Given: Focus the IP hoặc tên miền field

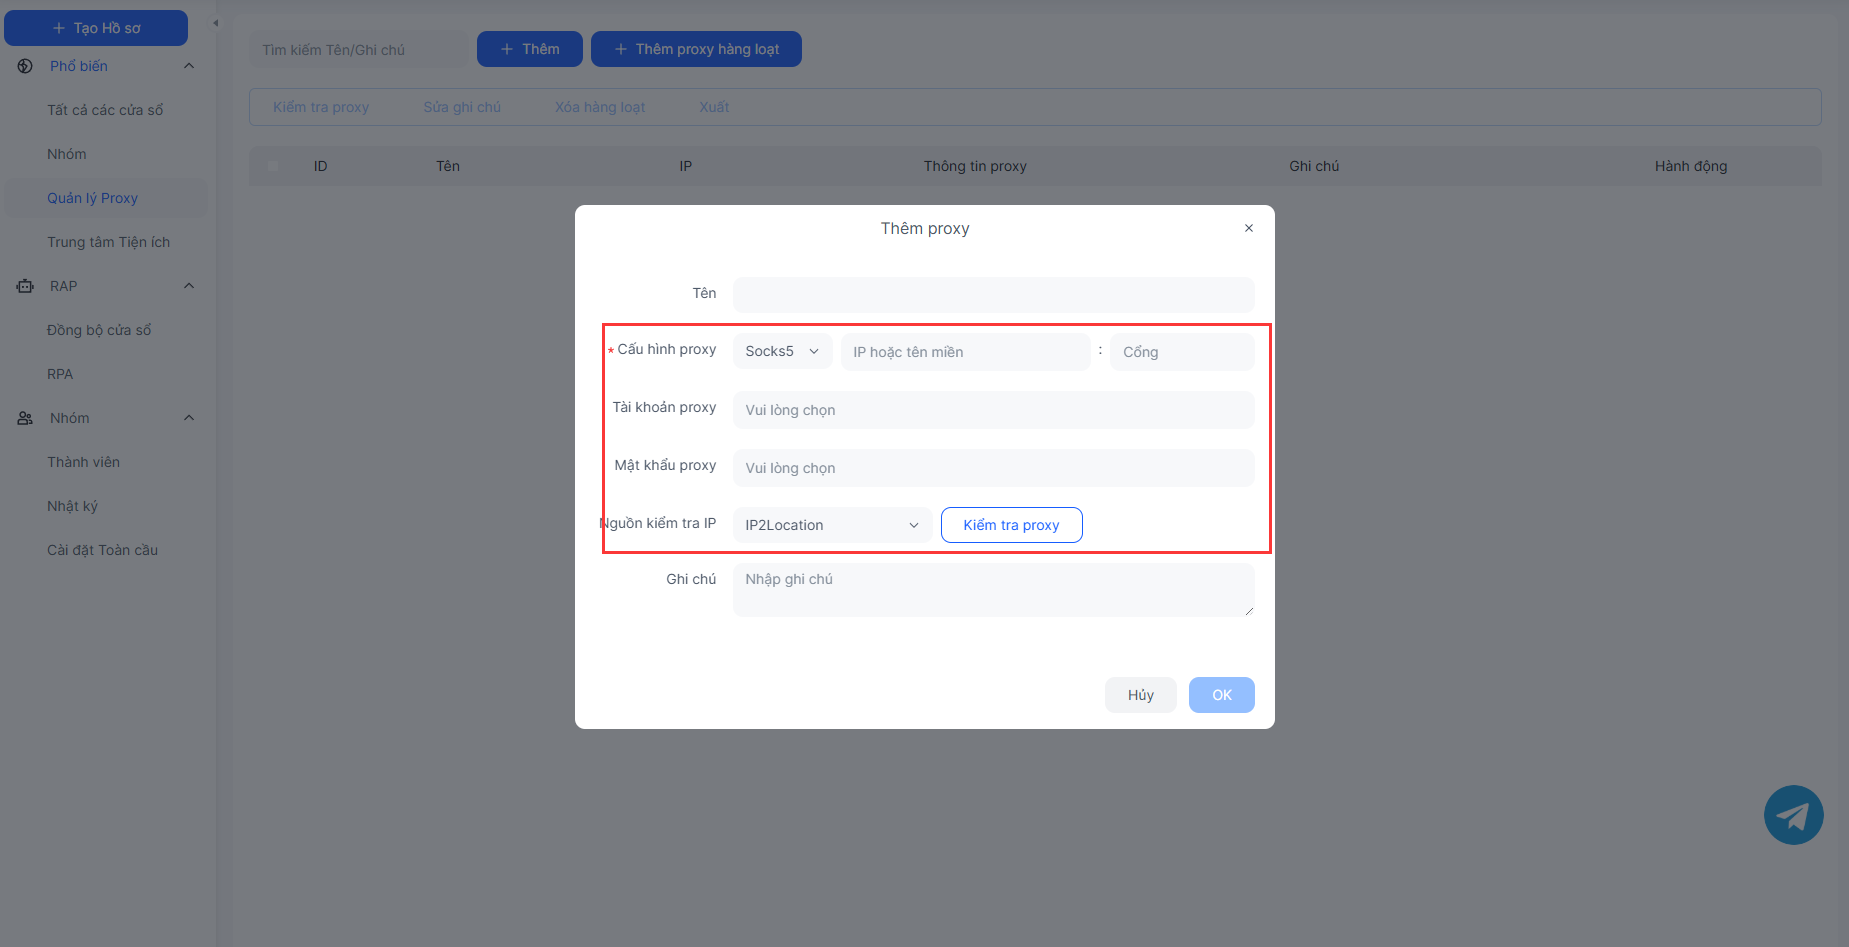Looking at the screenshot, I should coord(965,352).
